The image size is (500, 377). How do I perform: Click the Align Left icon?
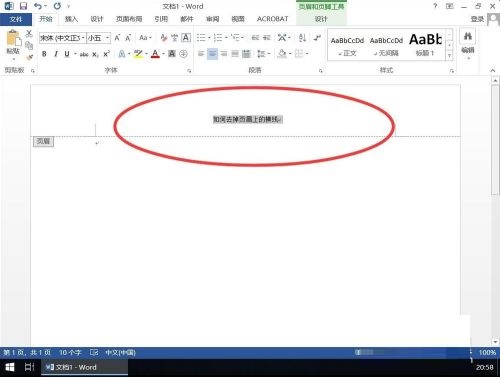click(x=201, y=54)
